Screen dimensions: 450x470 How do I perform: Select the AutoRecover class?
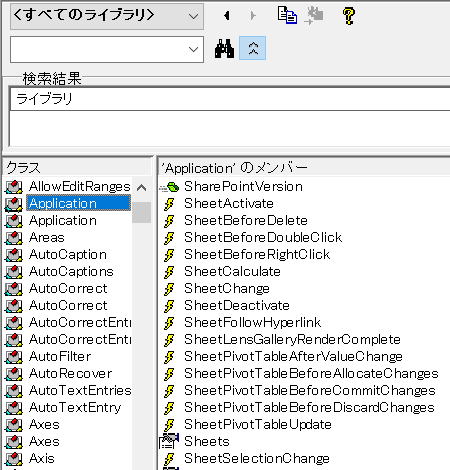pyautogui.click(x=70, y=373)
